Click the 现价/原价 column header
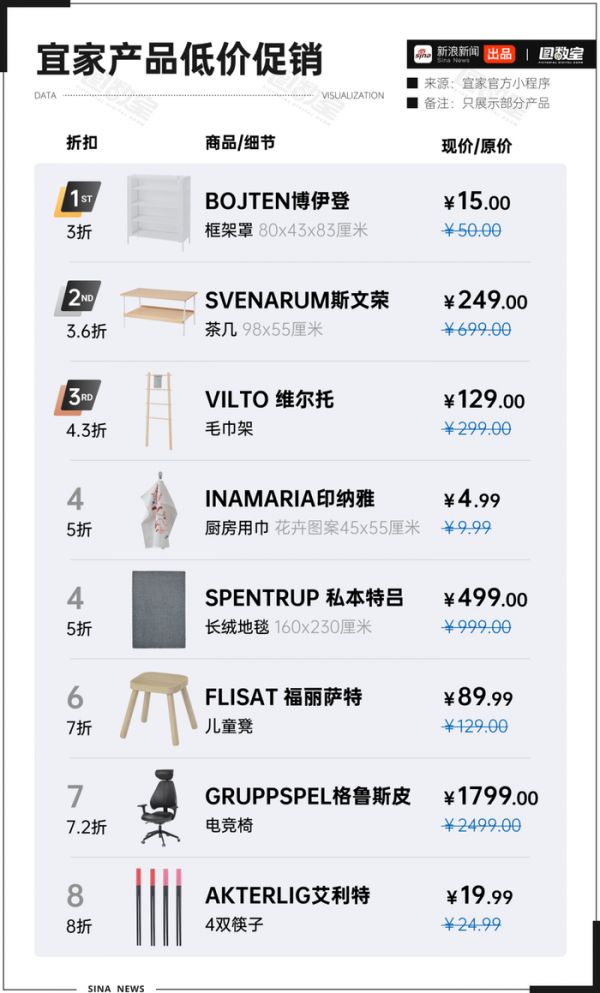Image resolution: width=600 pixels, height=993 pixels. tap(476, 145)
